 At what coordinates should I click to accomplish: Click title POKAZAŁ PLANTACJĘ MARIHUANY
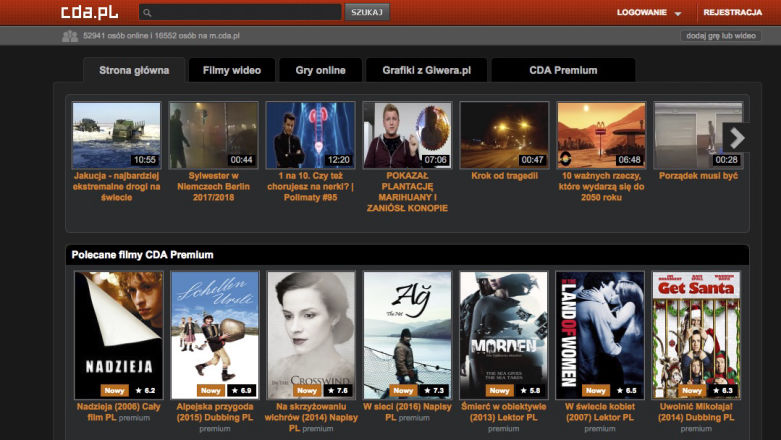point(407,192)
